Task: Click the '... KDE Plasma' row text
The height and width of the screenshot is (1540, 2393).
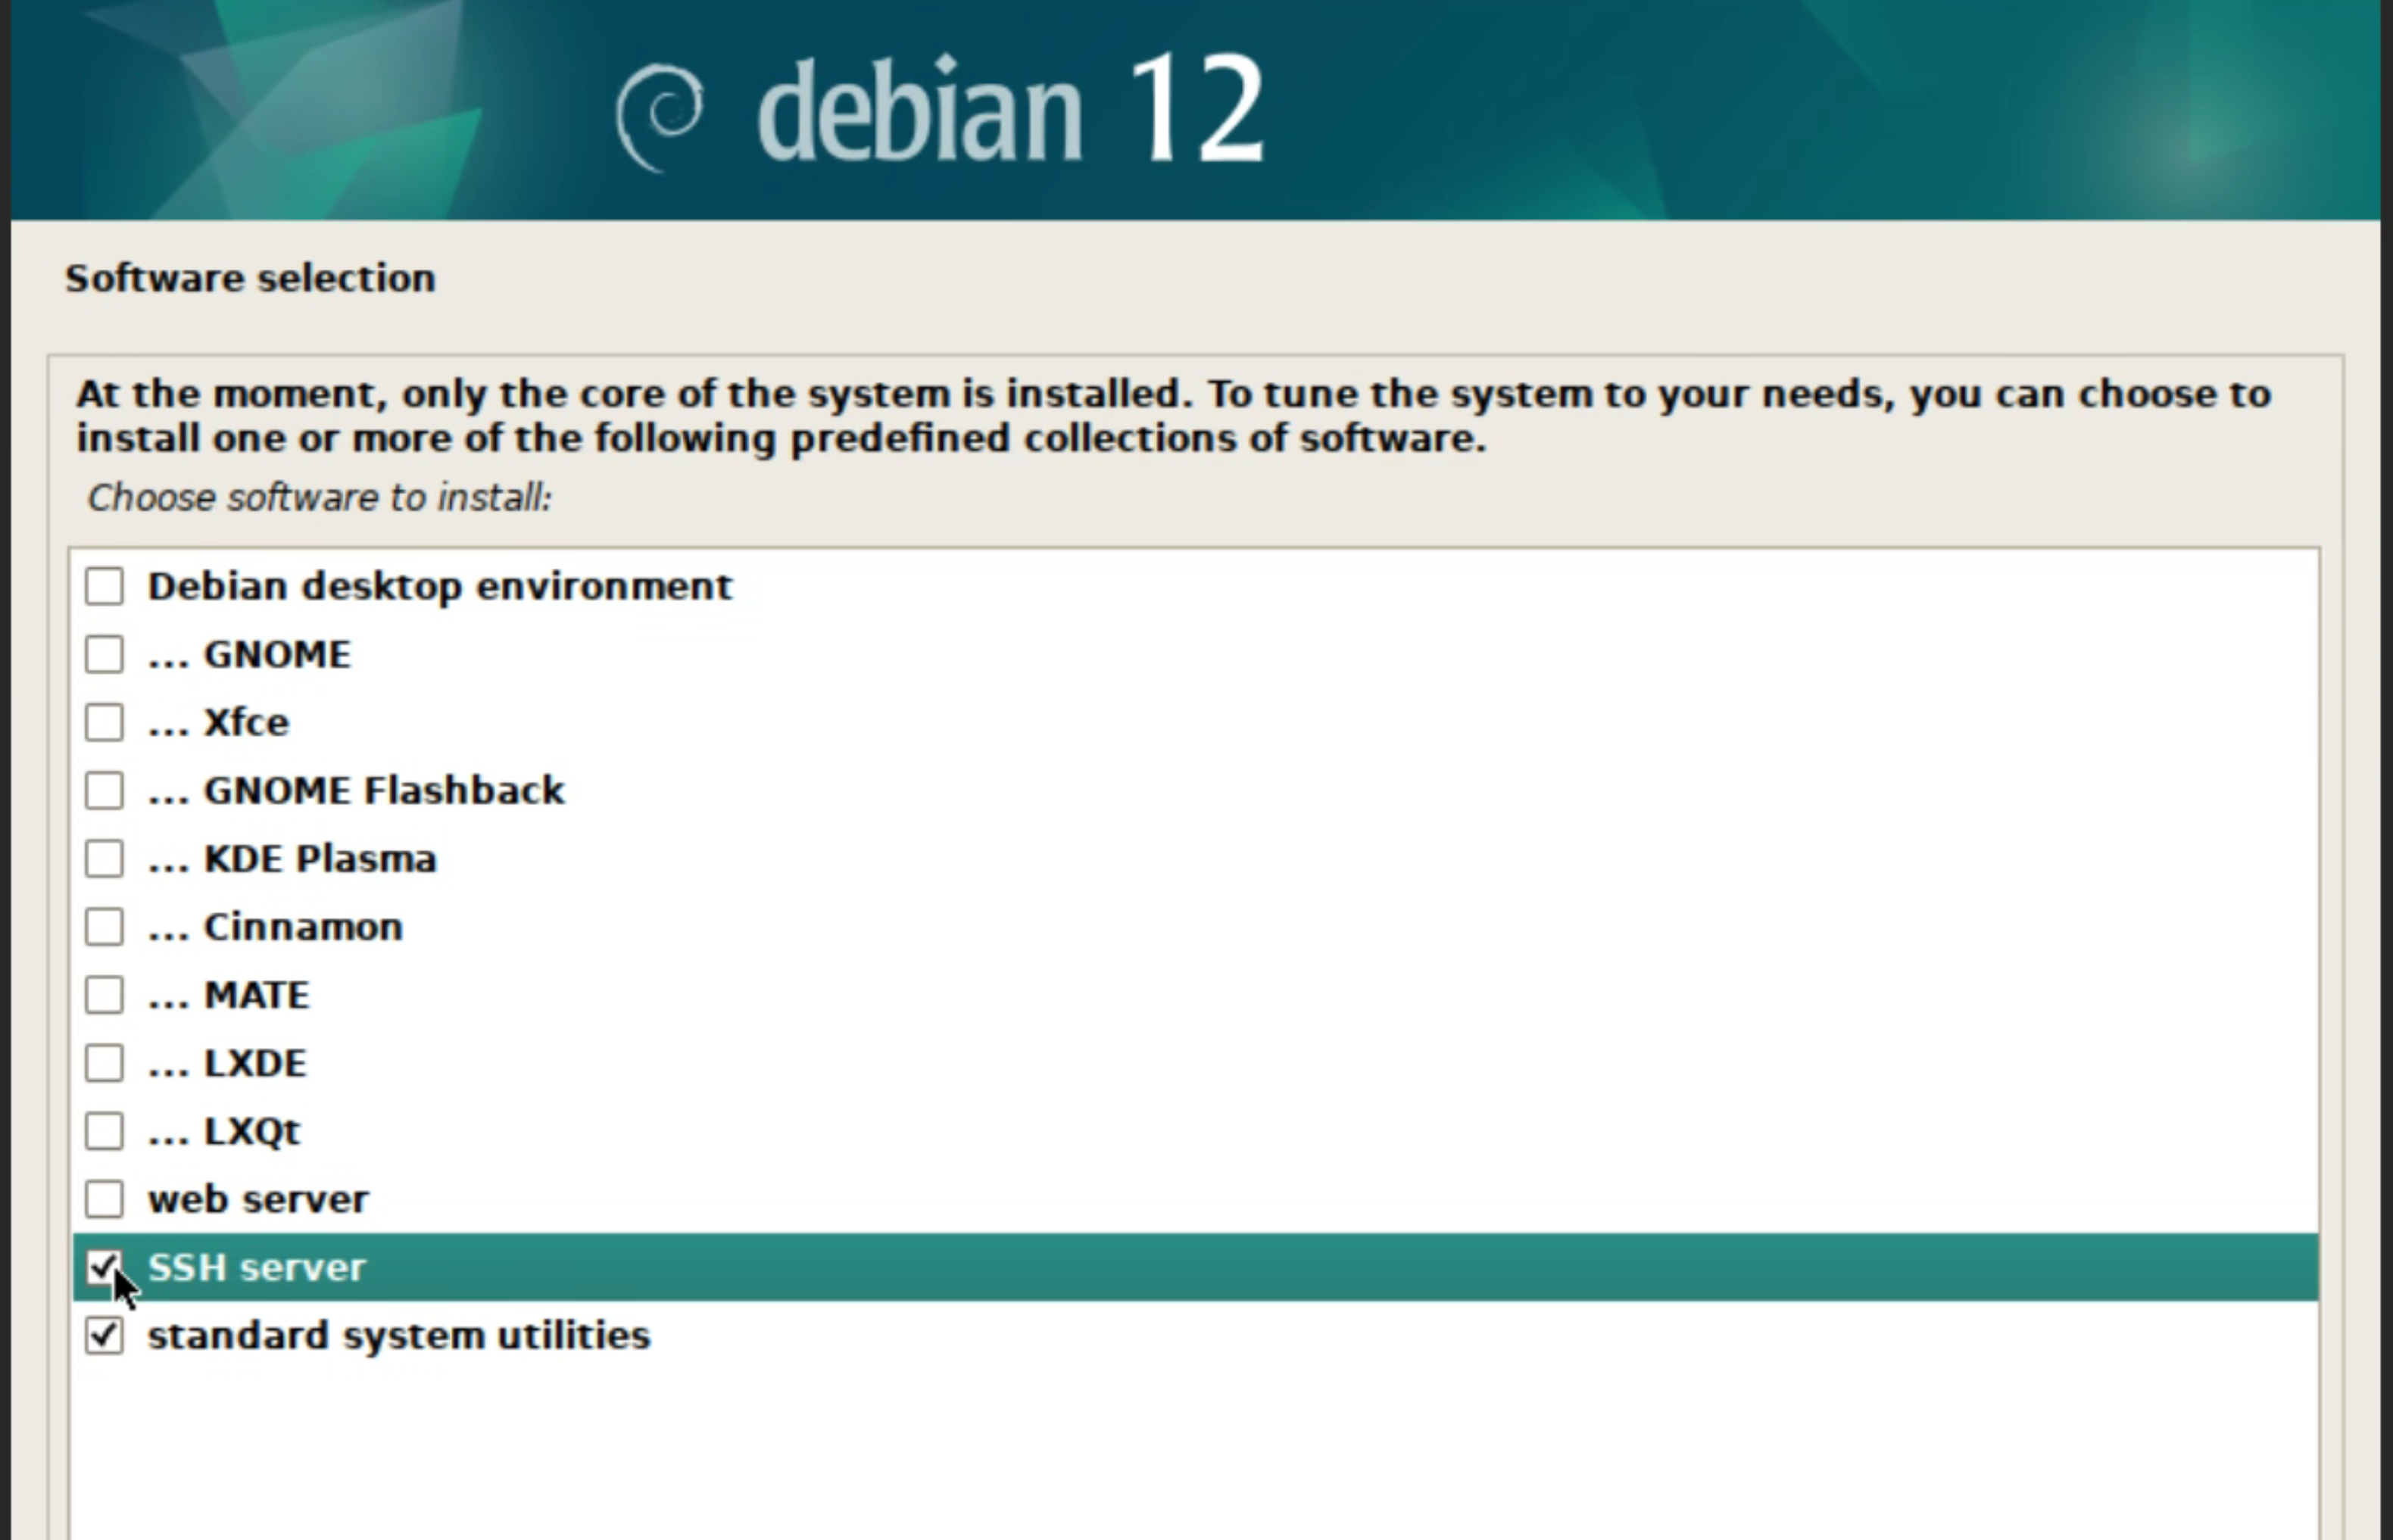Action: point(292,859)
